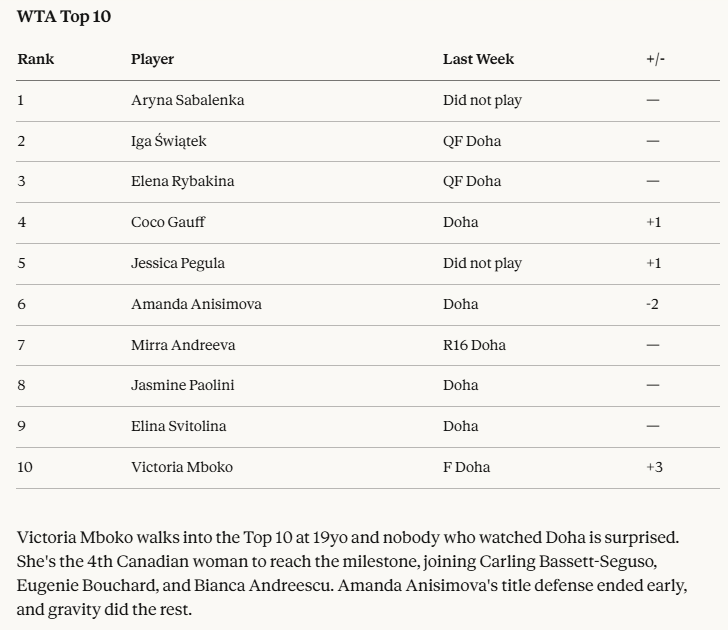Click Amanda Anisimova's name in row six
The image size is (728, 630).
click(196, 304)
